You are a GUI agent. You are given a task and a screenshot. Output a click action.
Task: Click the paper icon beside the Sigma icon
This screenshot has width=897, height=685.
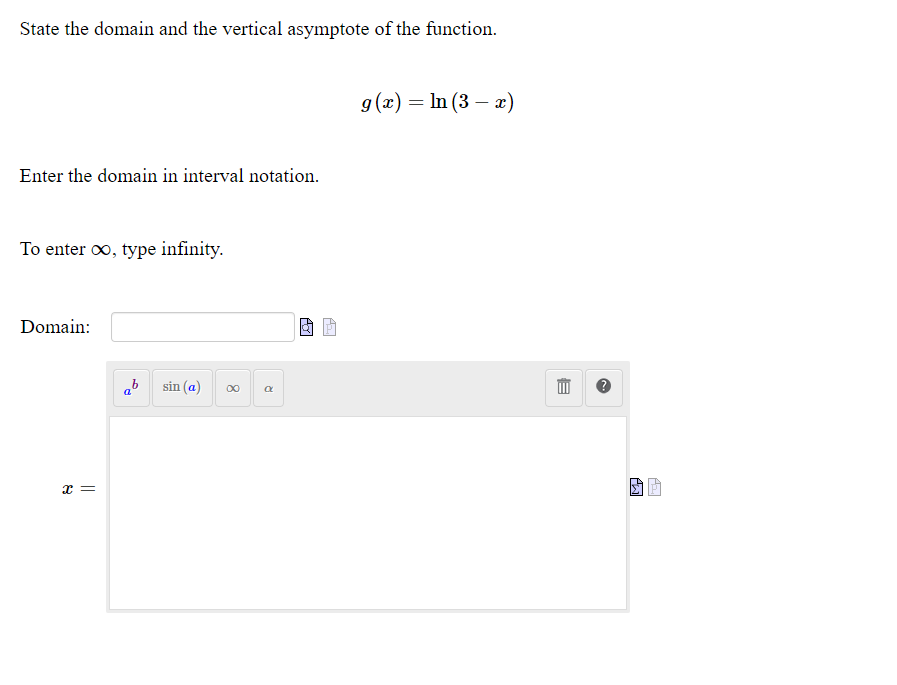pos(655,487)
